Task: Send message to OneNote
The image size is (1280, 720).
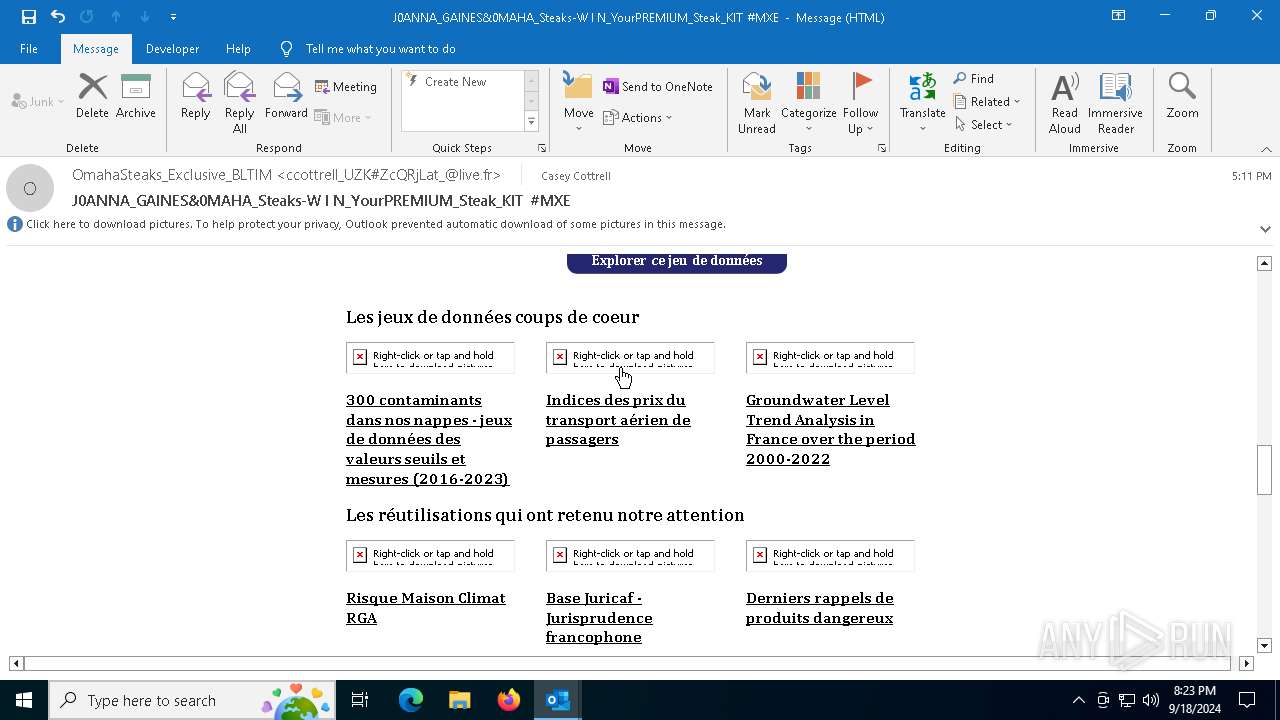Action: 658,87
